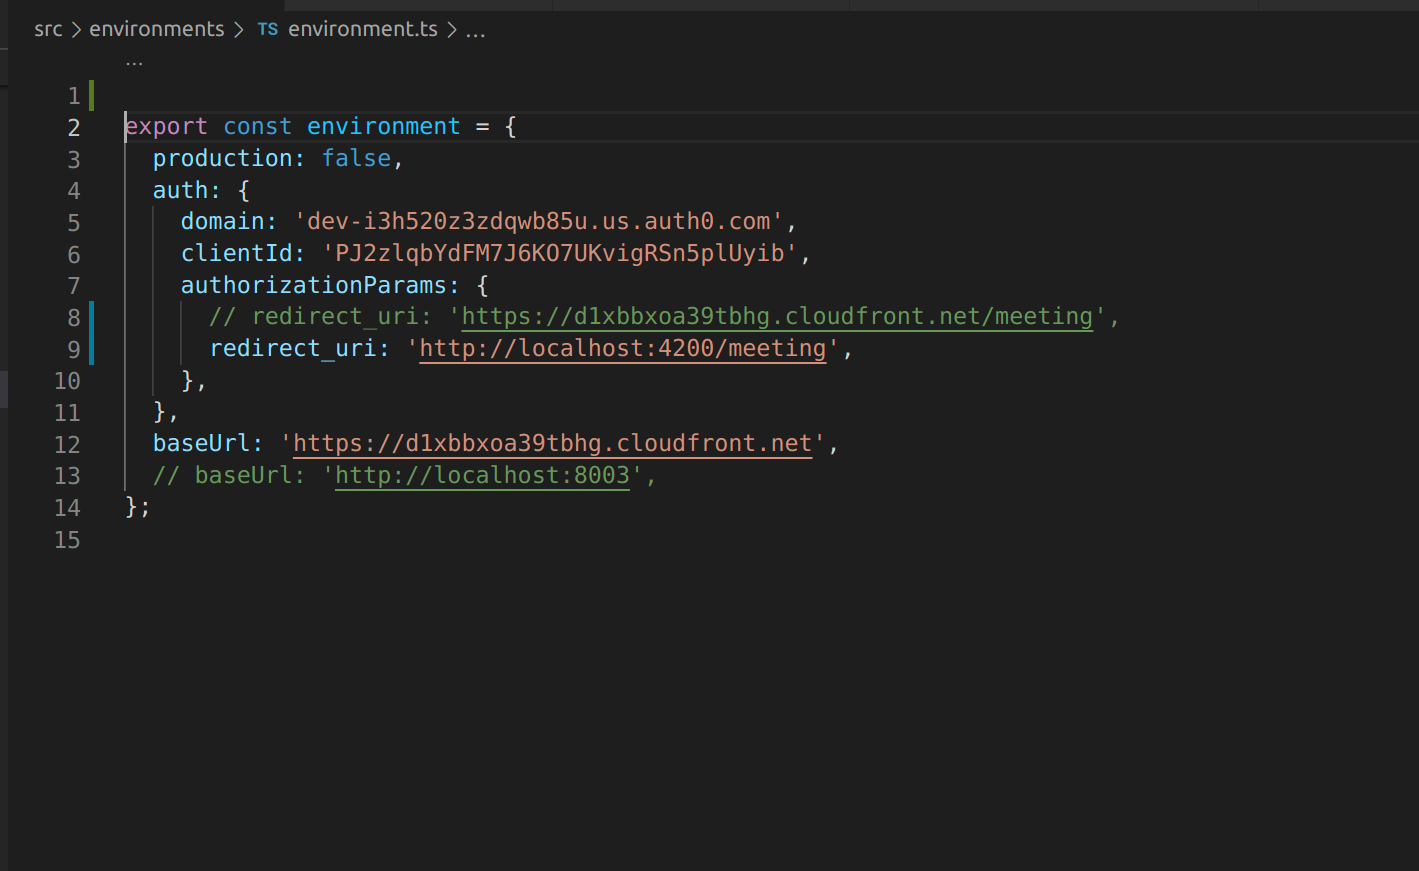This screenshot has width=1419, height=871.
Task: Click the export keyword on line 2
Action: tap(165, 126)
